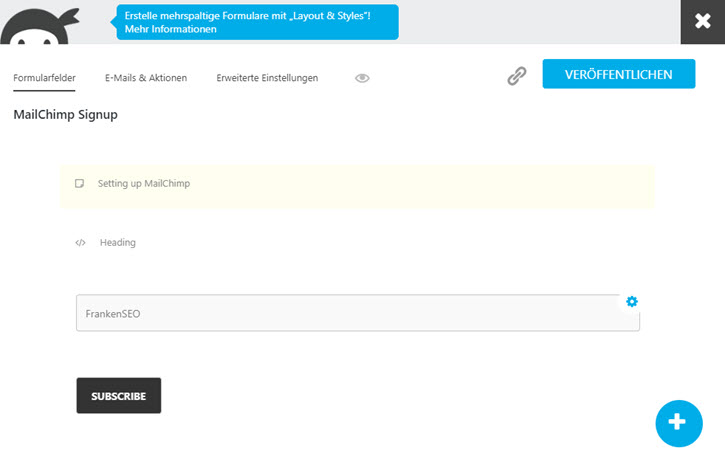Click the HTML code icon beside Heading

(80, 243)
